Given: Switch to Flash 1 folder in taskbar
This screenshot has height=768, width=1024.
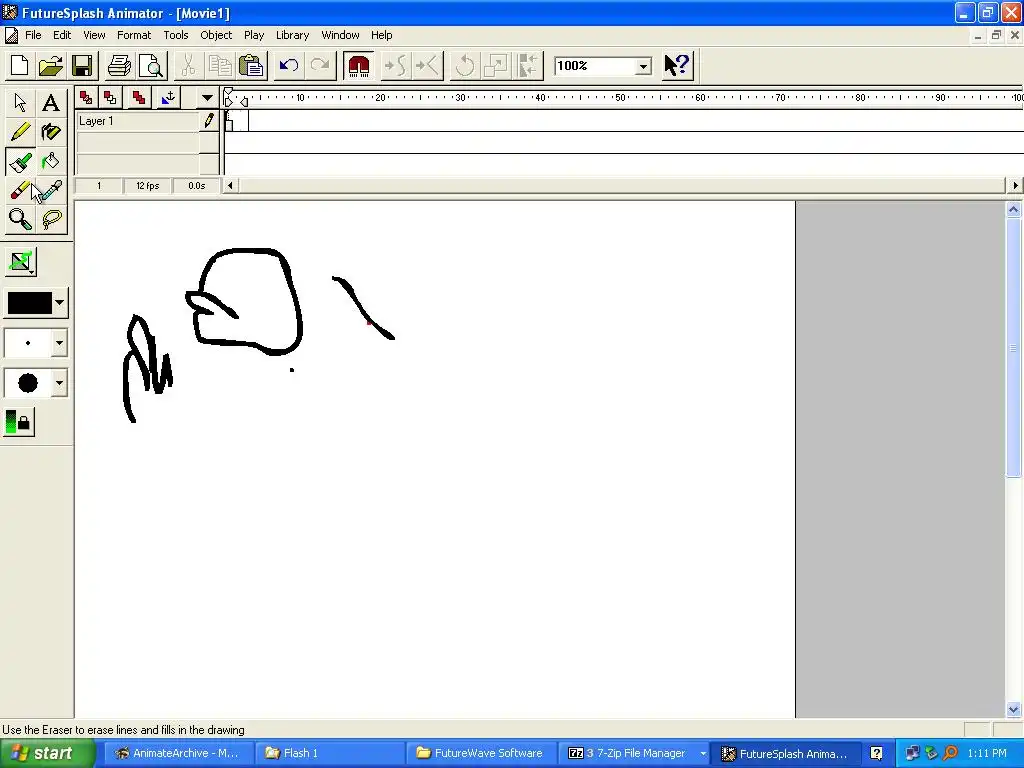Looking at the screenshot, I should tap(328, 753).
